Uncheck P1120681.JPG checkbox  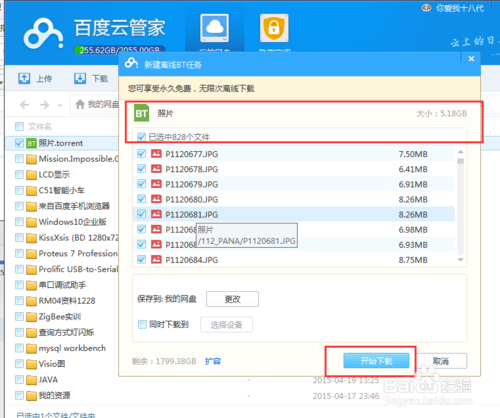(x=141, y=214)
